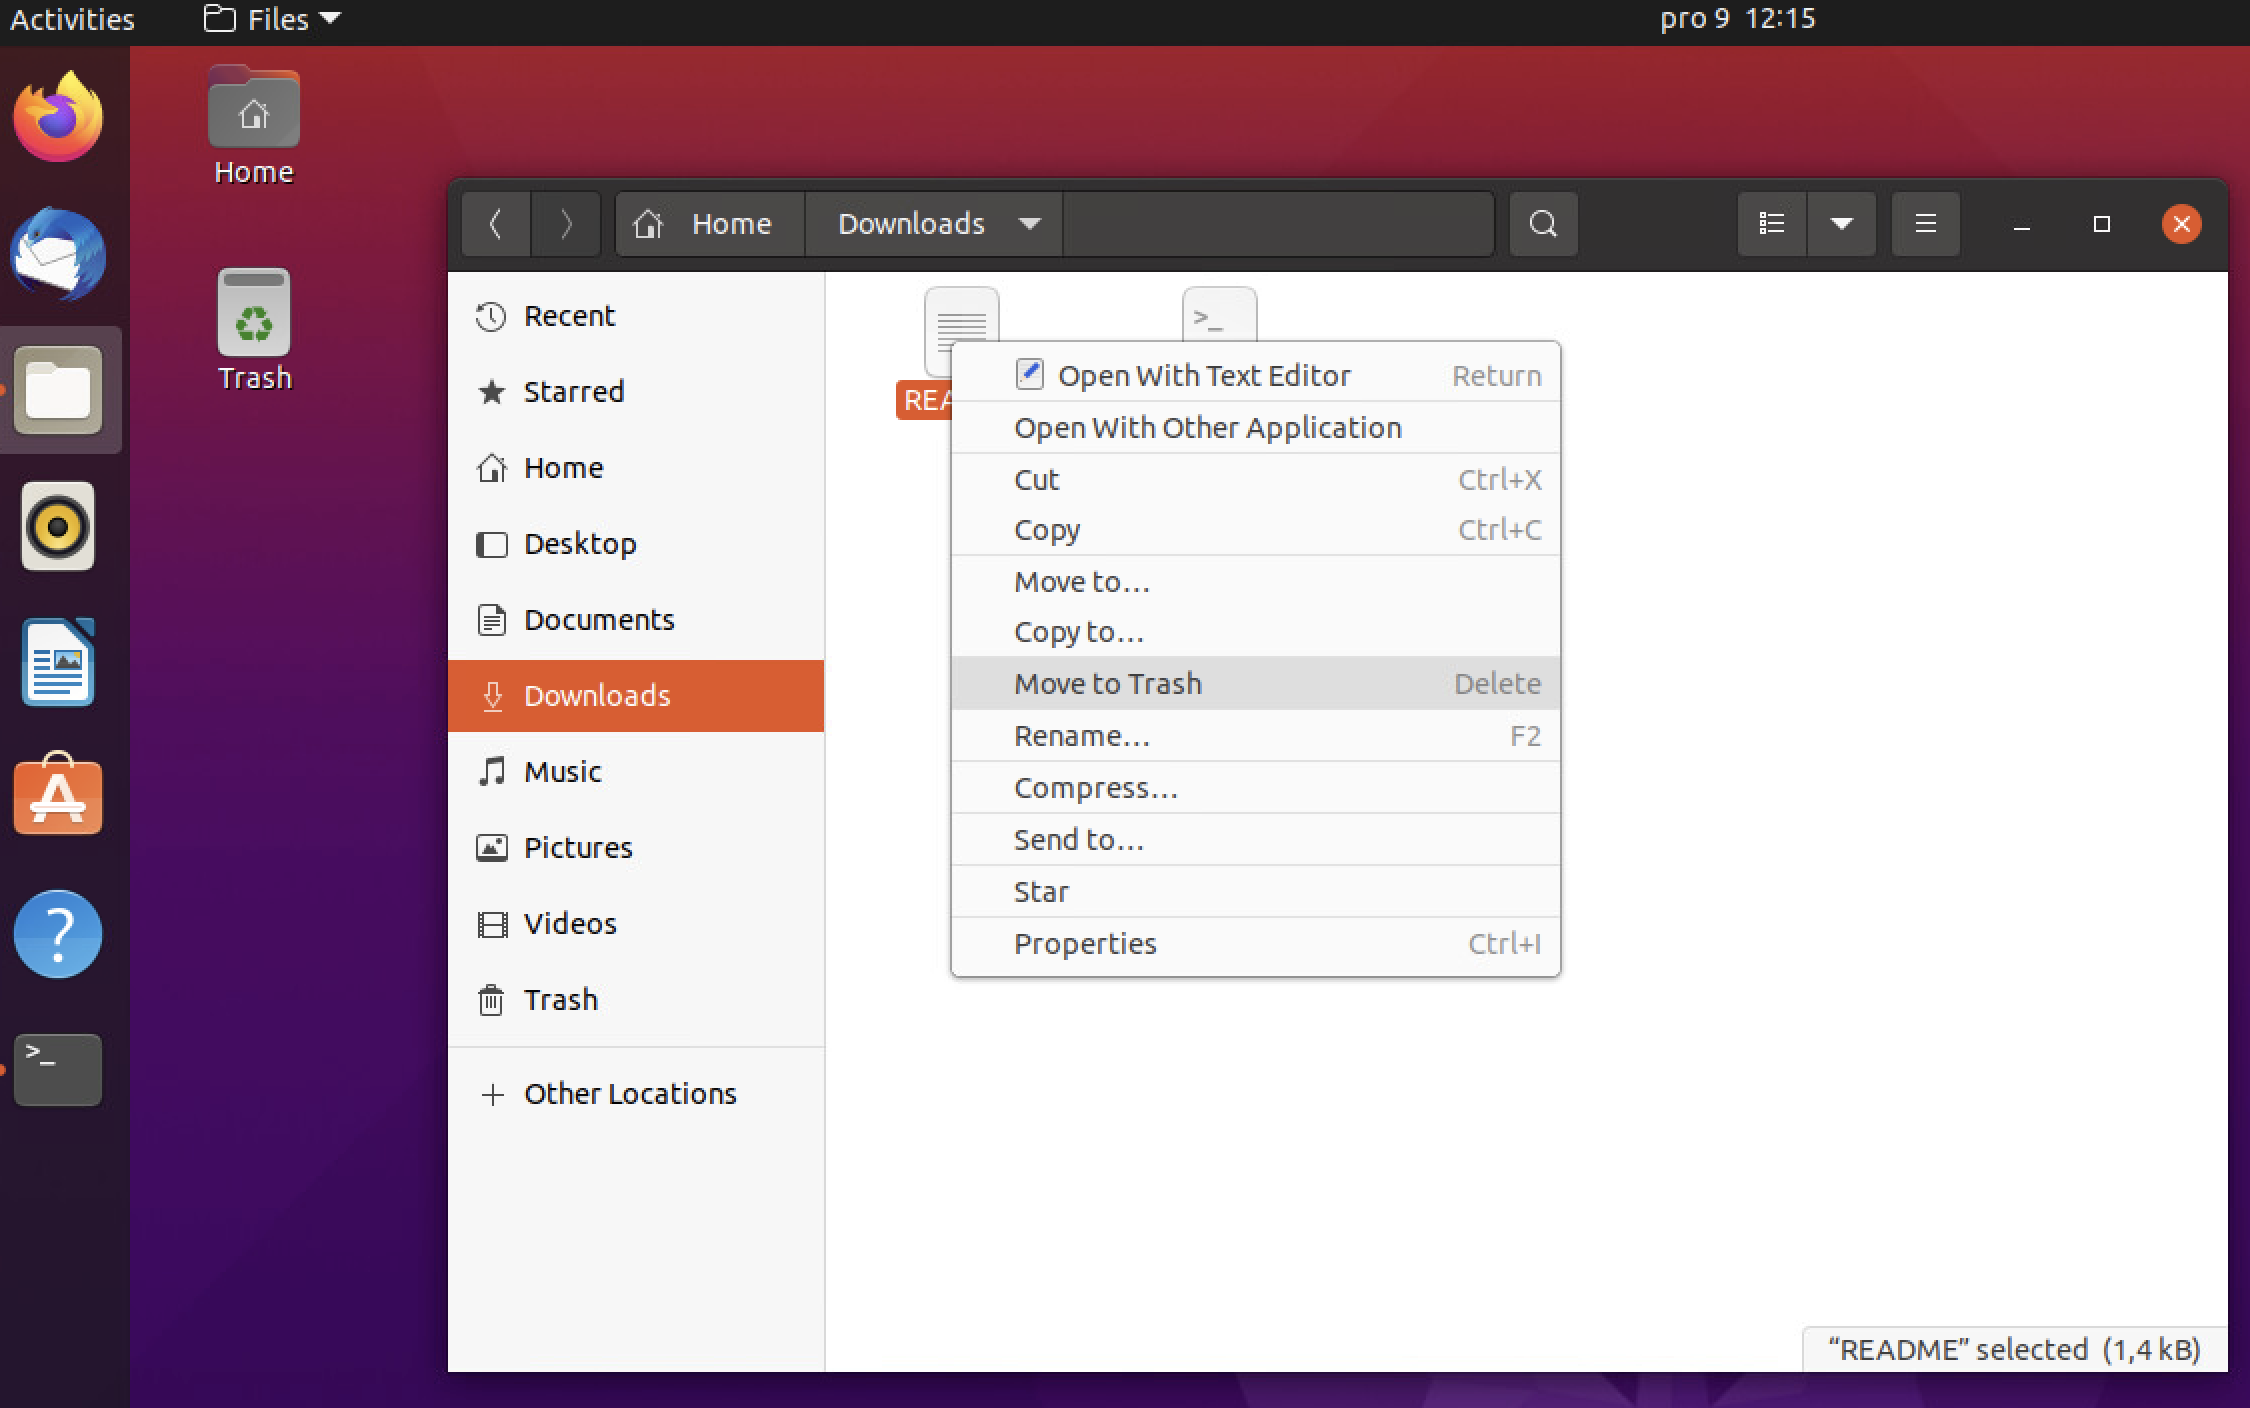
Task: Switch to list view icon
Action: click(x=1772, y=224)
